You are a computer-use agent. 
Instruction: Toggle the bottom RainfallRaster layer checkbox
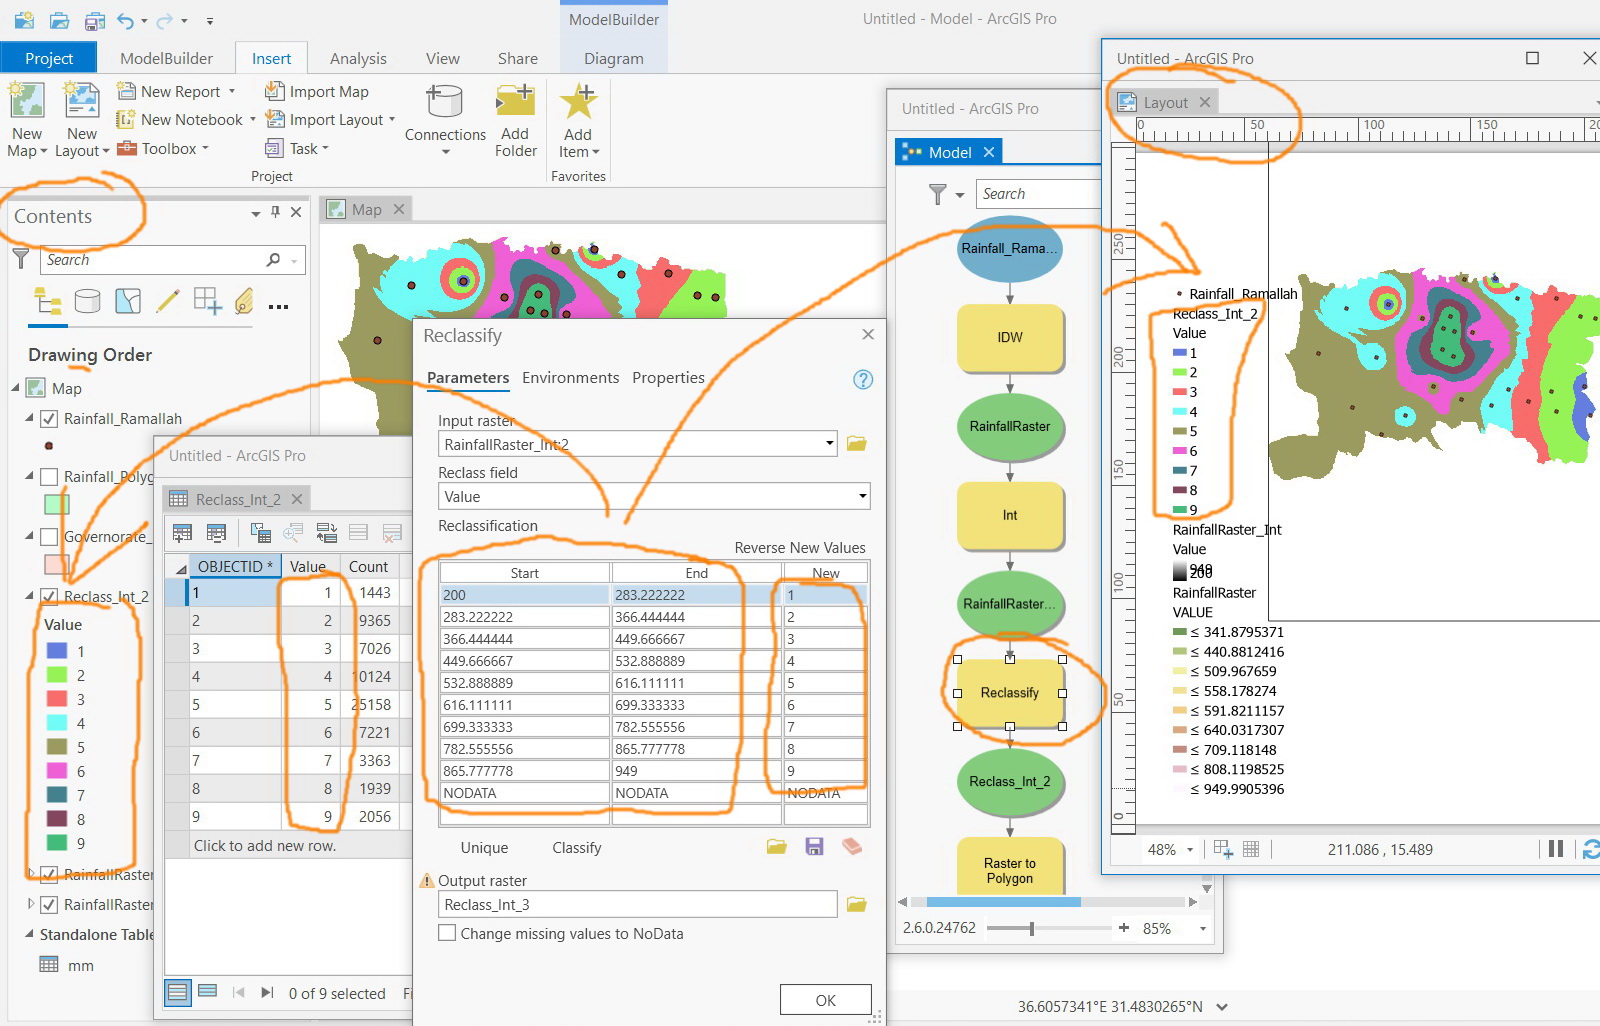[49, 905]
